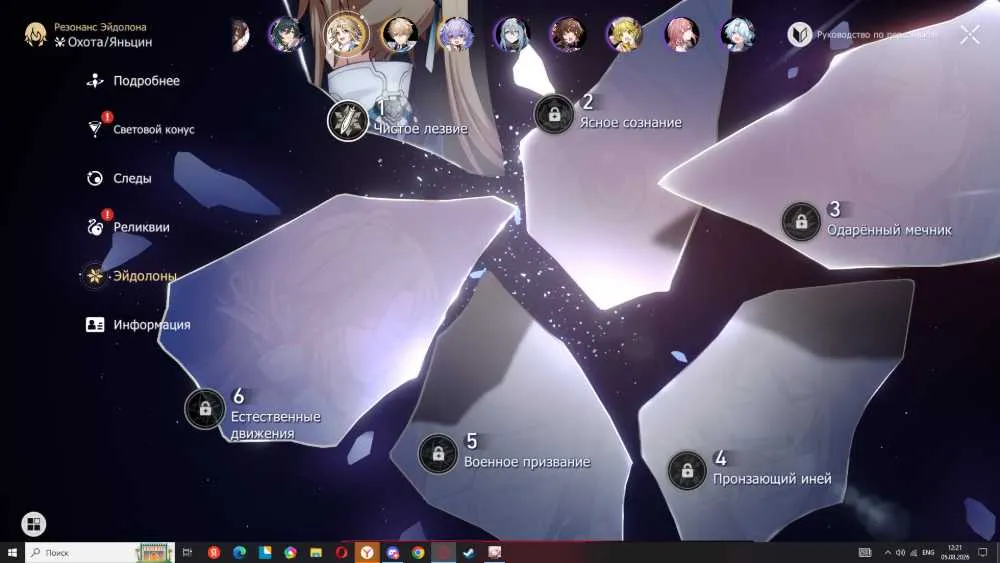Click the Чистое лезвие eidolon label
The height and width of the screenshot is (563, 1000).
tap(421, 129)
